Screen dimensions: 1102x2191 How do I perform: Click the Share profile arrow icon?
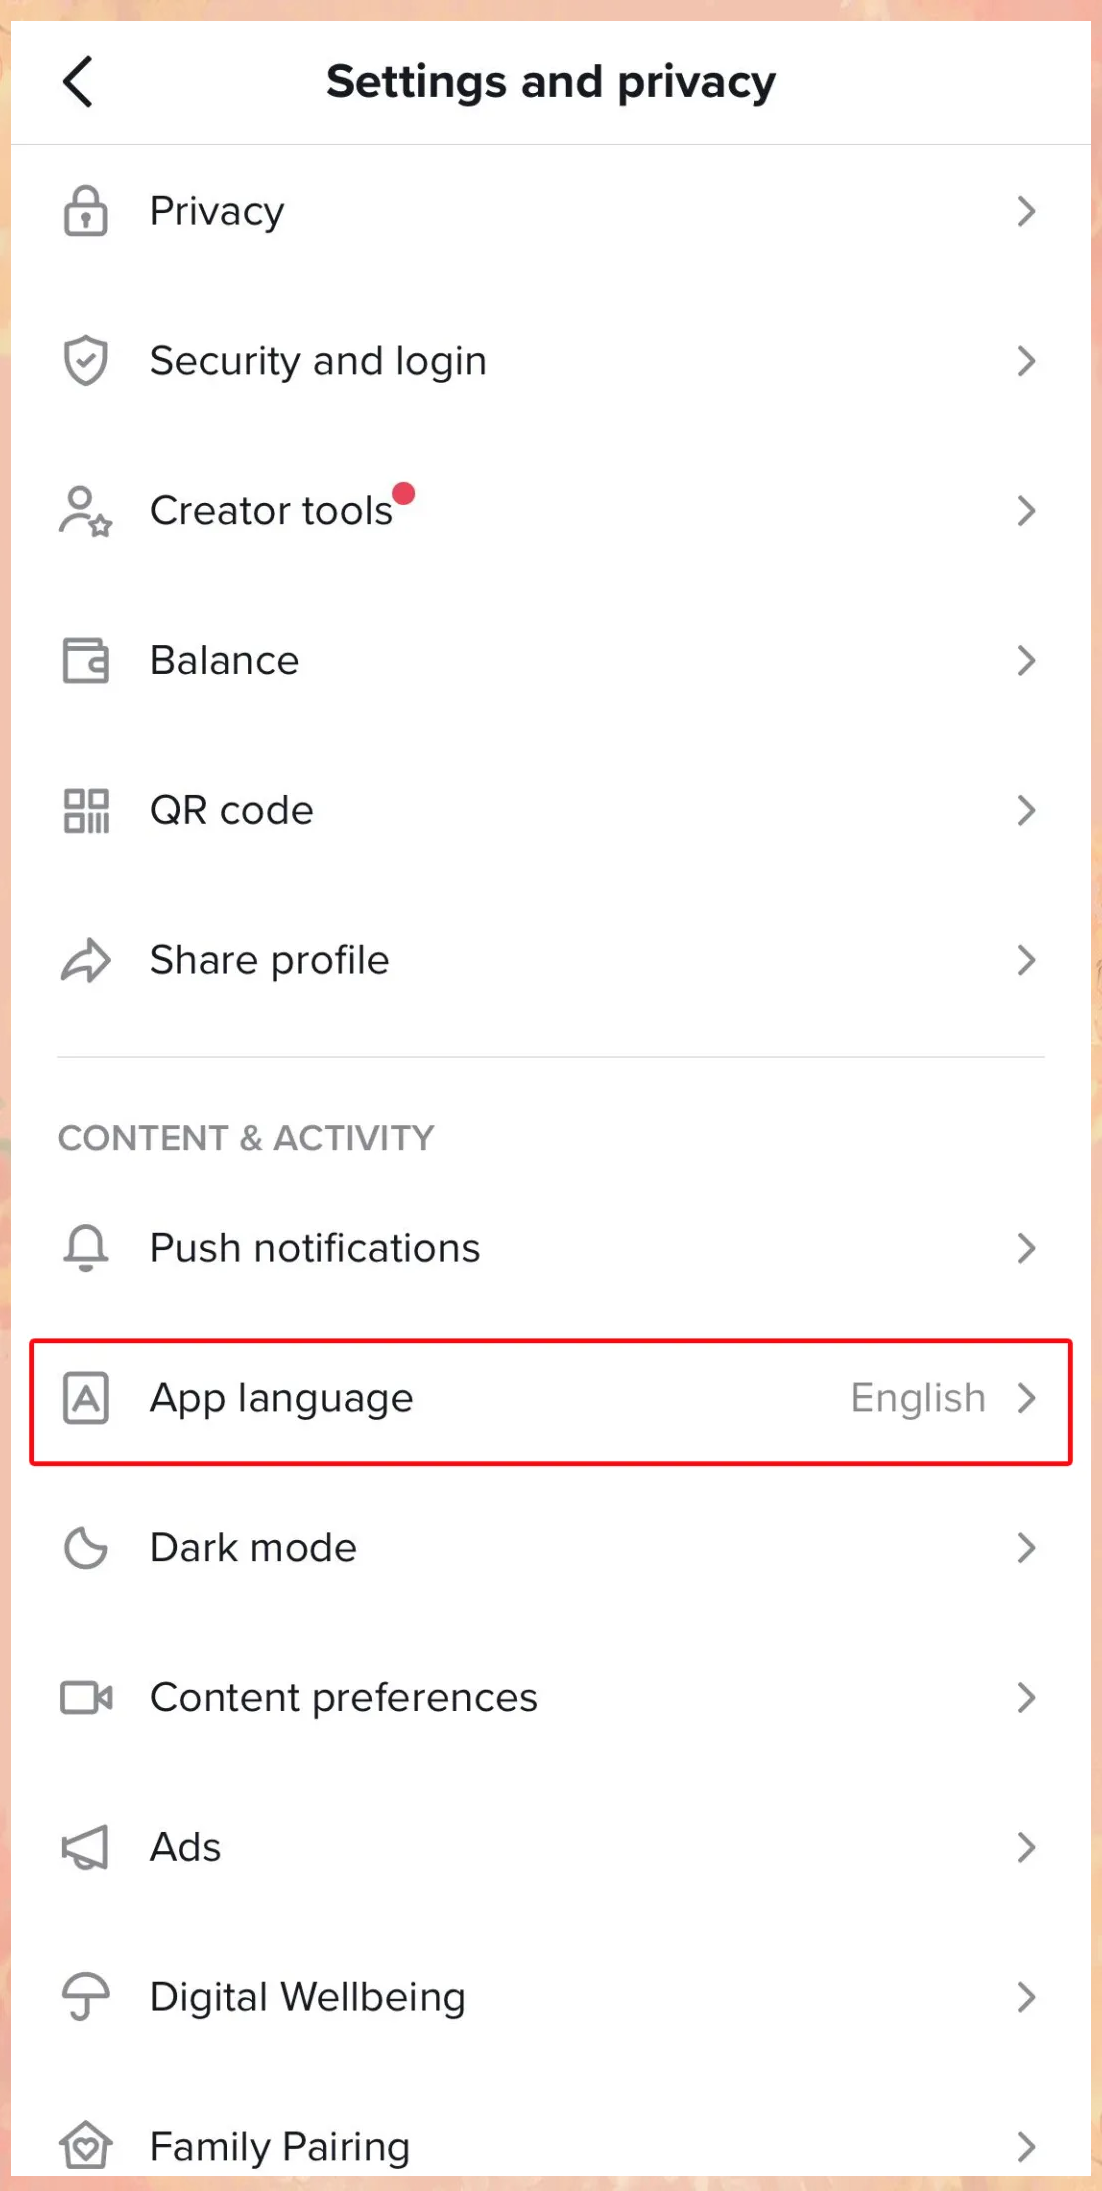tap(86, 960)
